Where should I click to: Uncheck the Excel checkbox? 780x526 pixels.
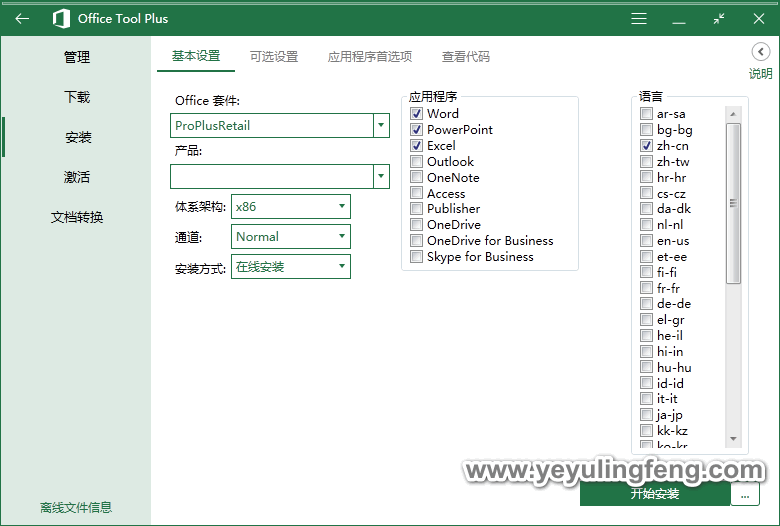click(x=416, y=146)
